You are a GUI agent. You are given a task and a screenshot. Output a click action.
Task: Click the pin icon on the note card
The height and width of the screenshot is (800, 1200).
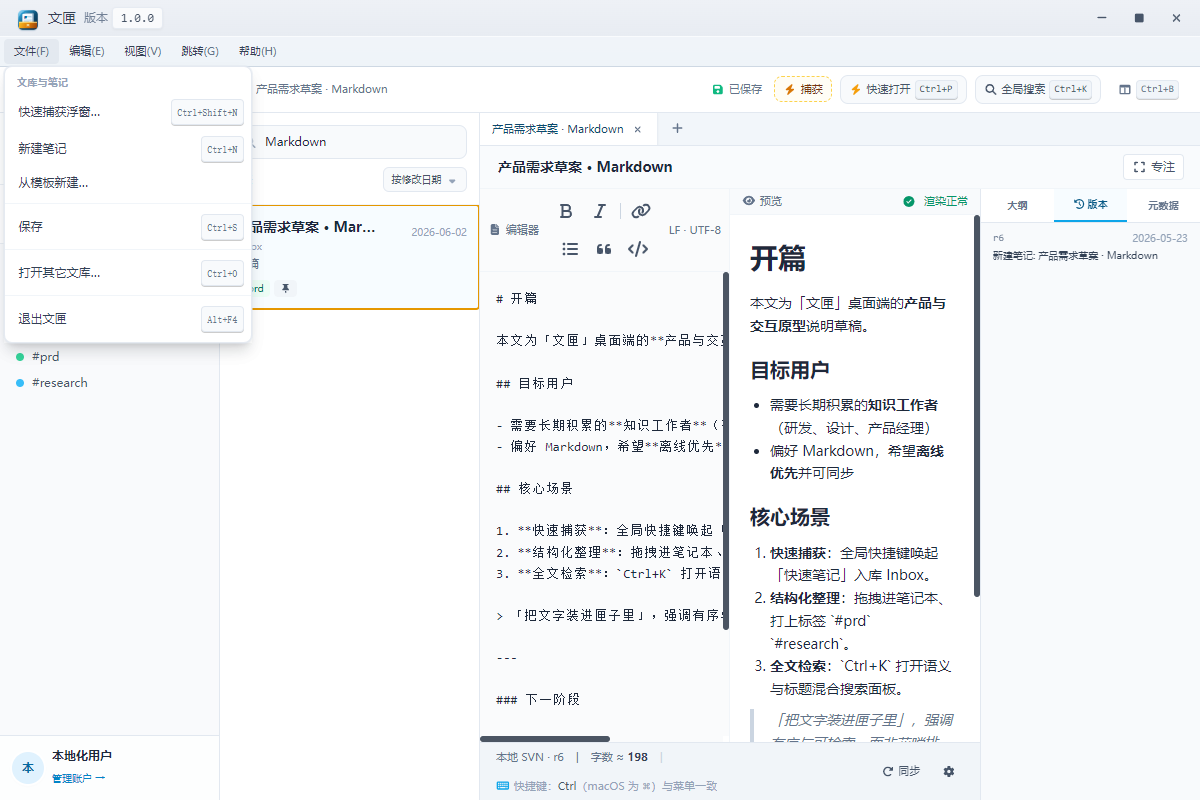[285, 288]
